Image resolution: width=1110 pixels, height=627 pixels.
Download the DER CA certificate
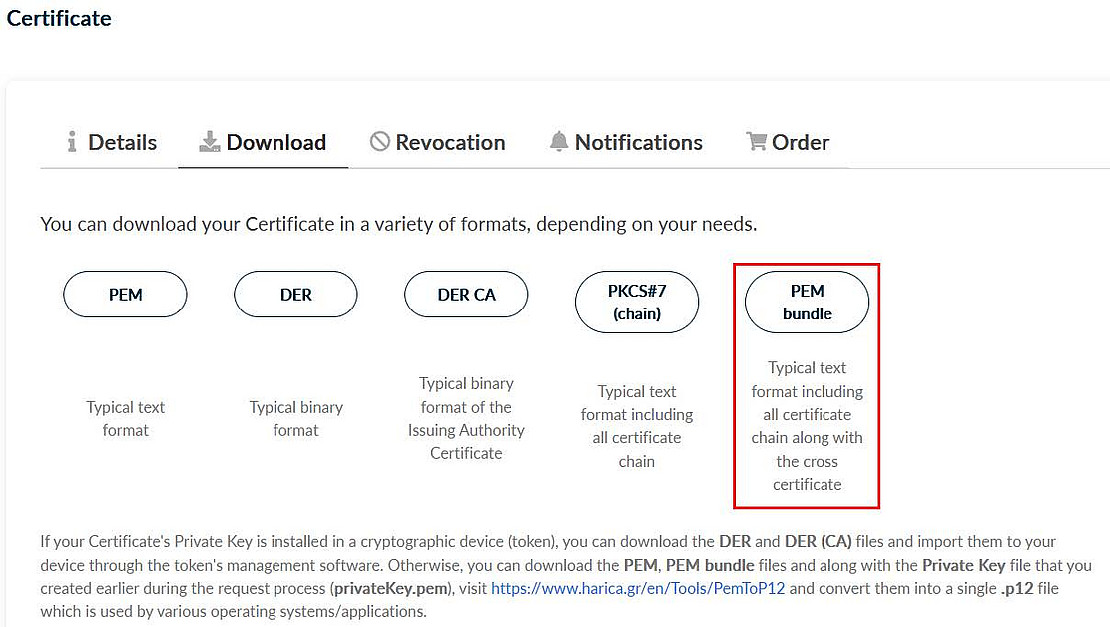tap(466, 295)
